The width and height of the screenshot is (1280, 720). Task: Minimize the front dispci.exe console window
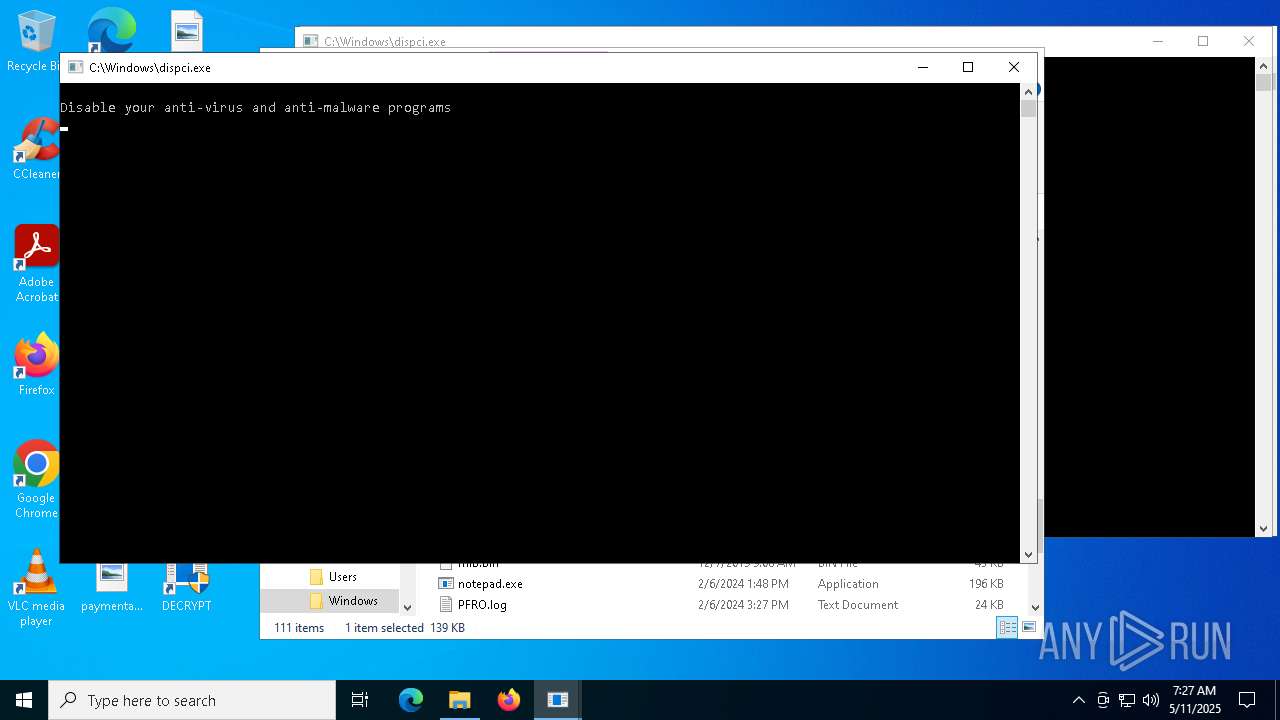923,67
